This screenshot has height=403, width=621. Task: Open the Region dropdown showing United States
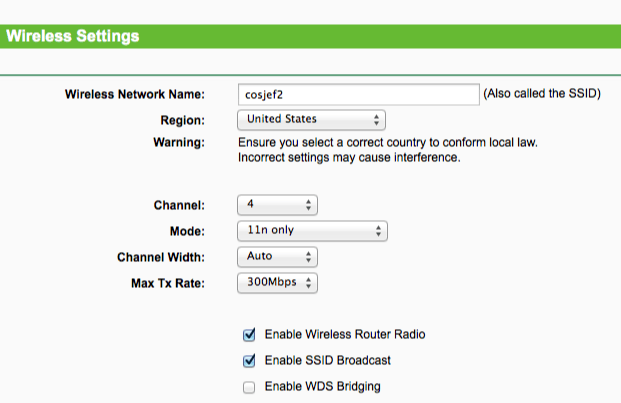click(x=311, y=120)
